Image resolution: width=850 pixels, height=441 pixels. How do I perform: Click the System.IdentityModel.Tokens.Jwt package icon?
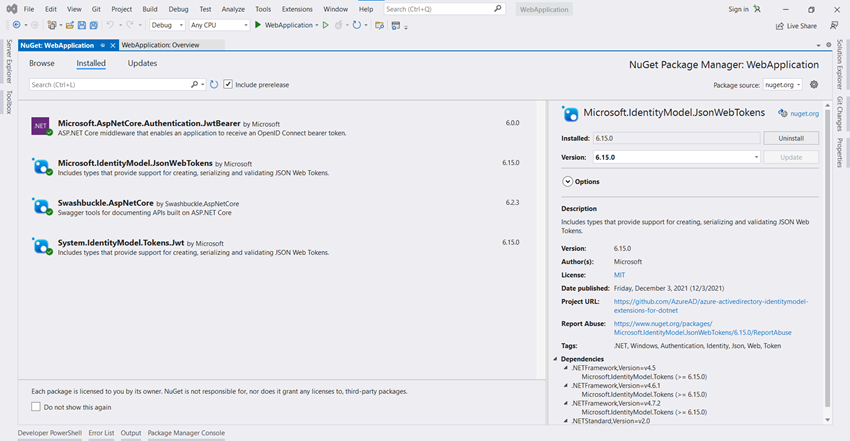[x=41, y=246]
